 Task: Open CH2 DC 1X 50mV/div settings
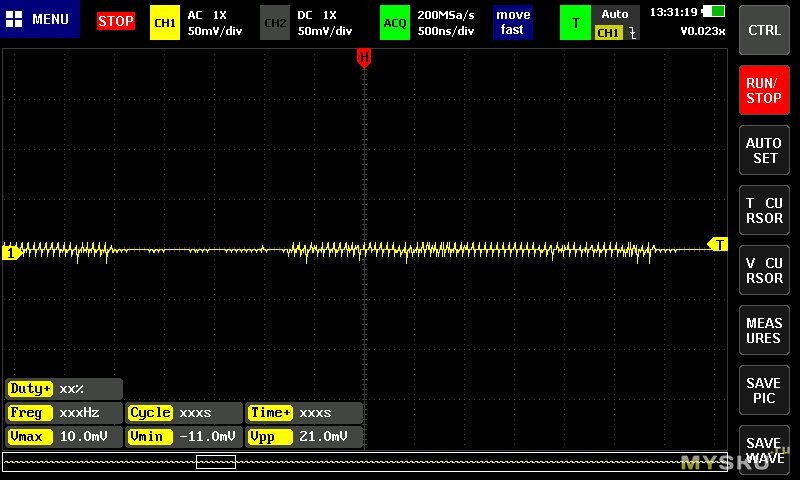pyautogui.click(x=324, y=23)
